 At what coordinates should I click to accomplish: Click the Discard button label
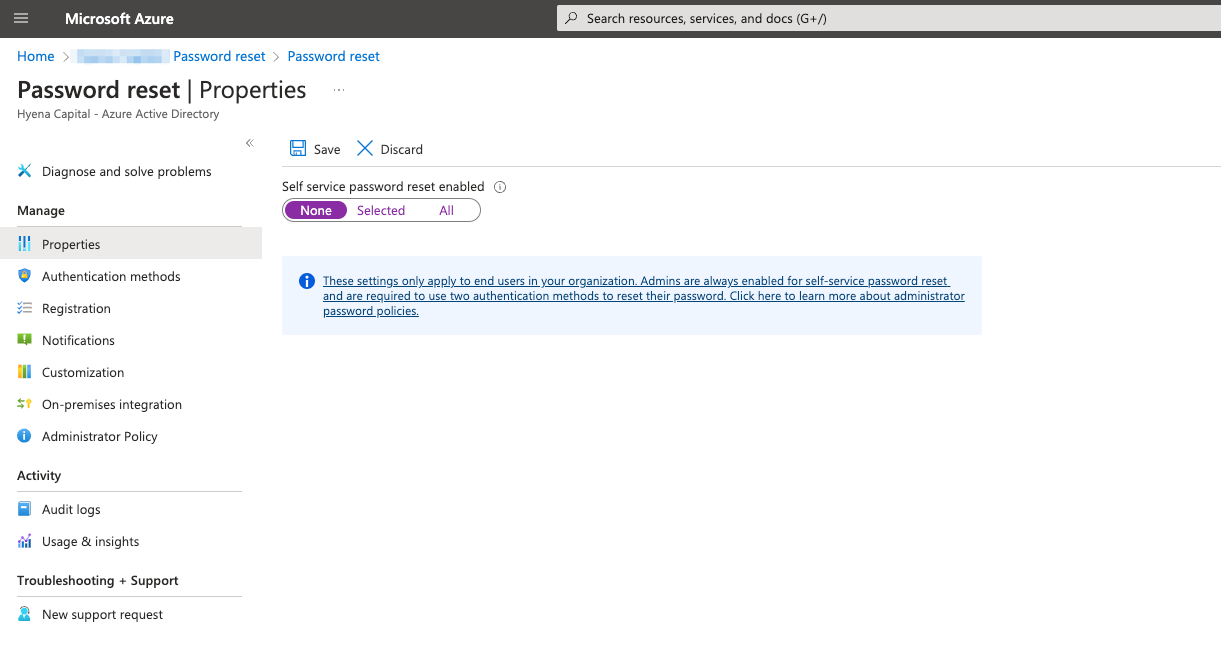click(x=402, y=149)
